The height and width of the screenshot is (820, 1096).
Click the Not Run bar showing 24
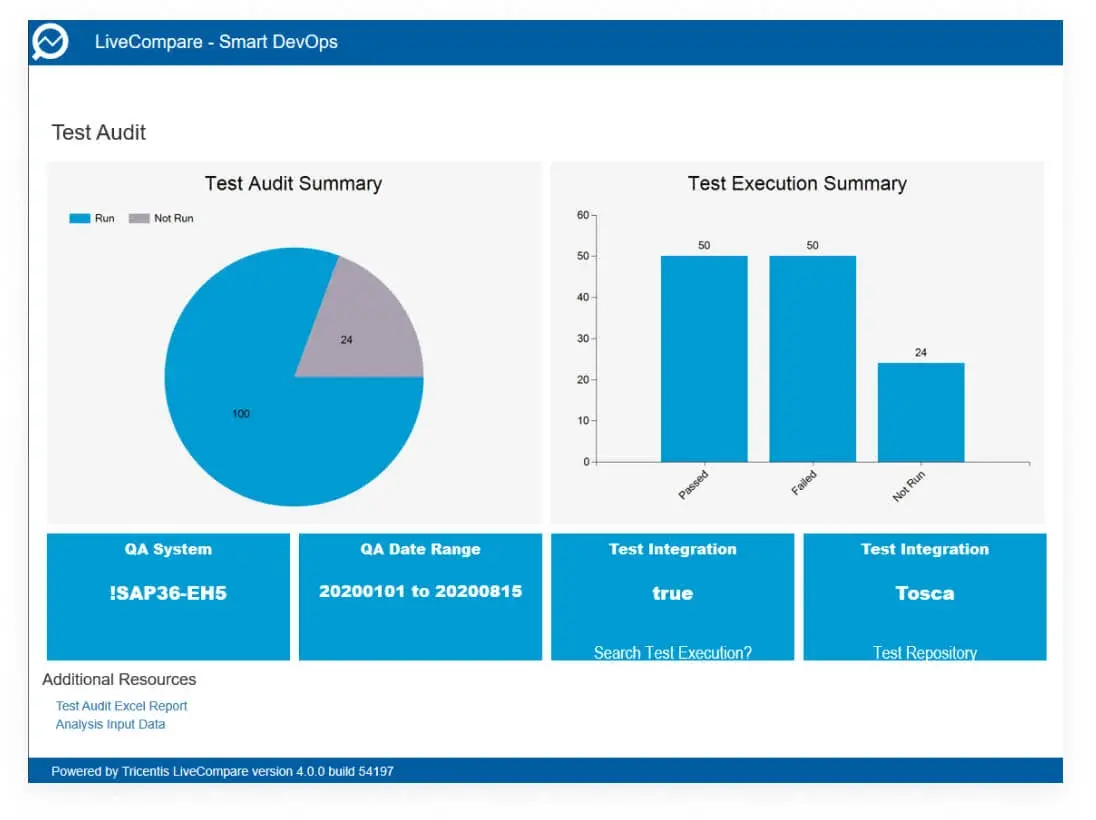[921, 412]
